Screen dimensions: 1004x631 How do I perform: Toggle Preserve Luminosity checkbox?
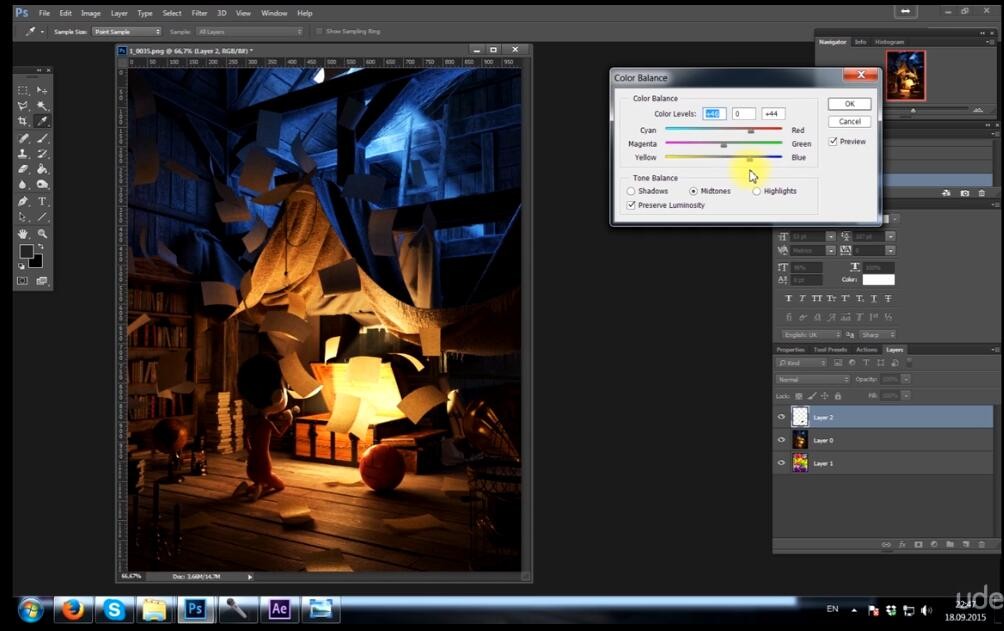[x=631, y=205]
